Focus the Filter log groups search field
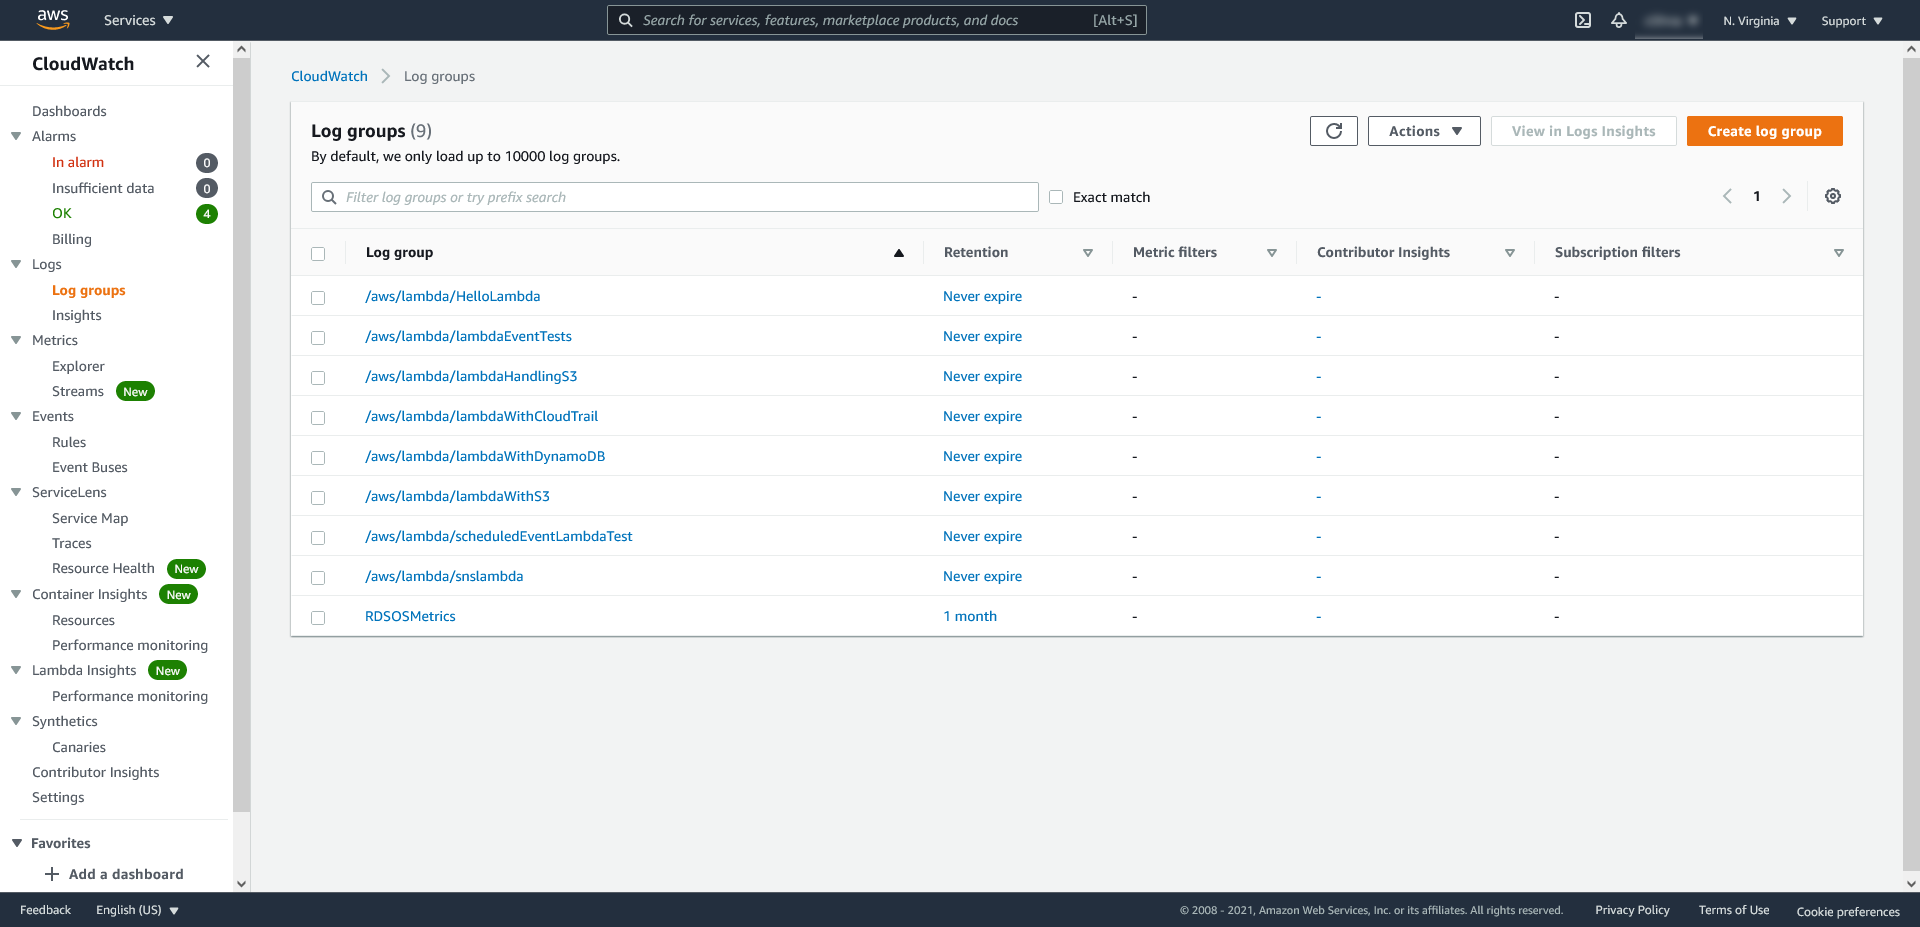Viewport: 1920px width, 927px height. coord(674,197)
